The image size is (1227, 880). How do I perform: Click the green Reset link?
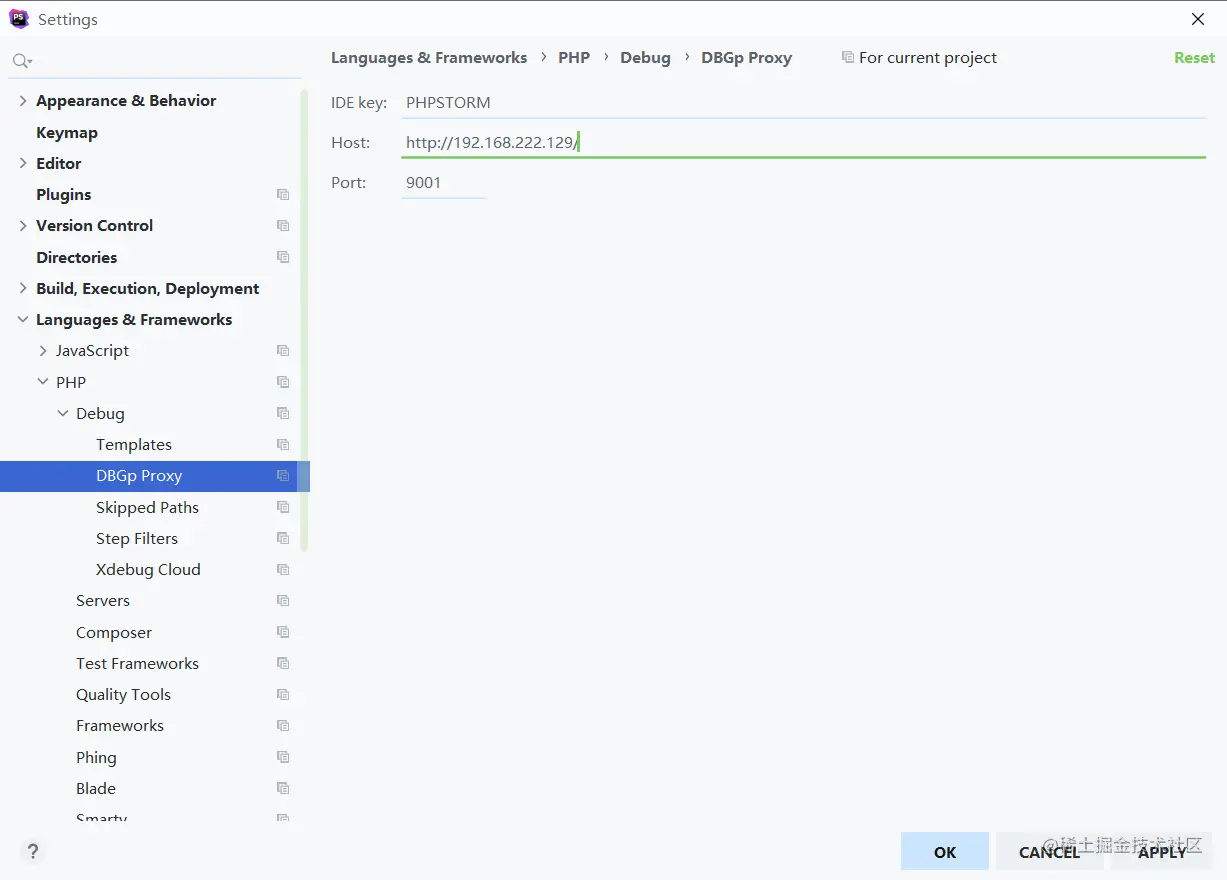1194,58
